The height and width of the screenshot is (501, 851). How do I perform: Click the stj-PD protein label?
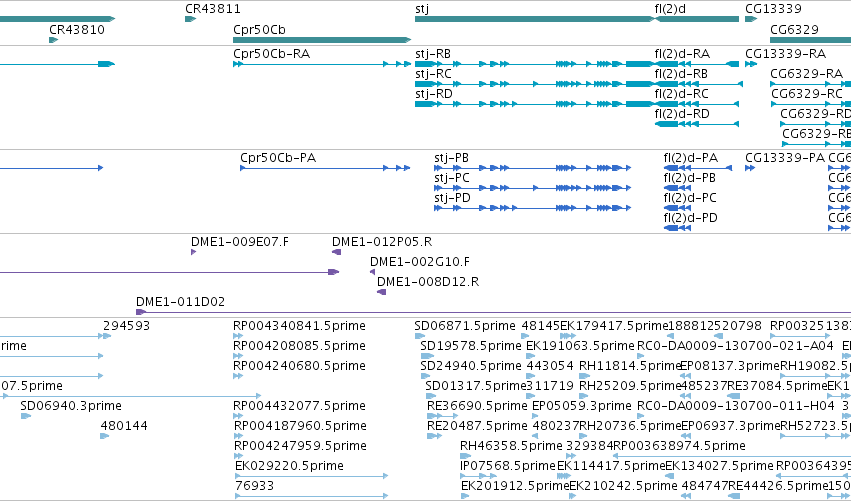coord(453,198)
